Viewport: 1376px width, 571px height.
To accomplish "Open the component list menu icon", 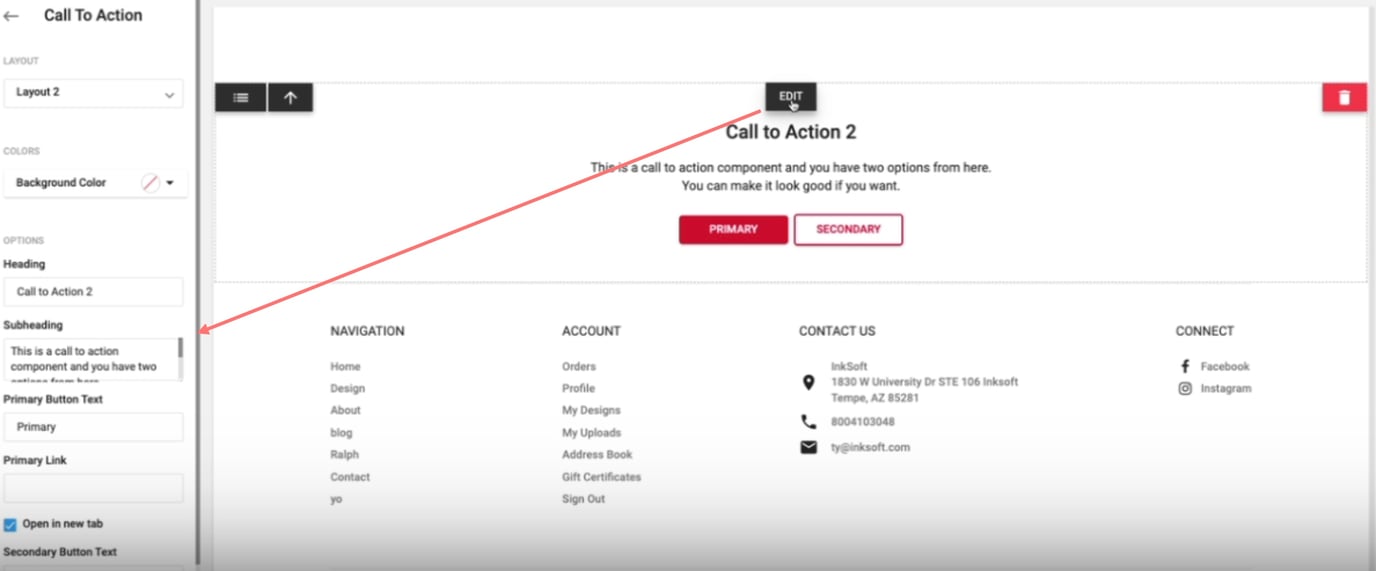I will [240, 97].
